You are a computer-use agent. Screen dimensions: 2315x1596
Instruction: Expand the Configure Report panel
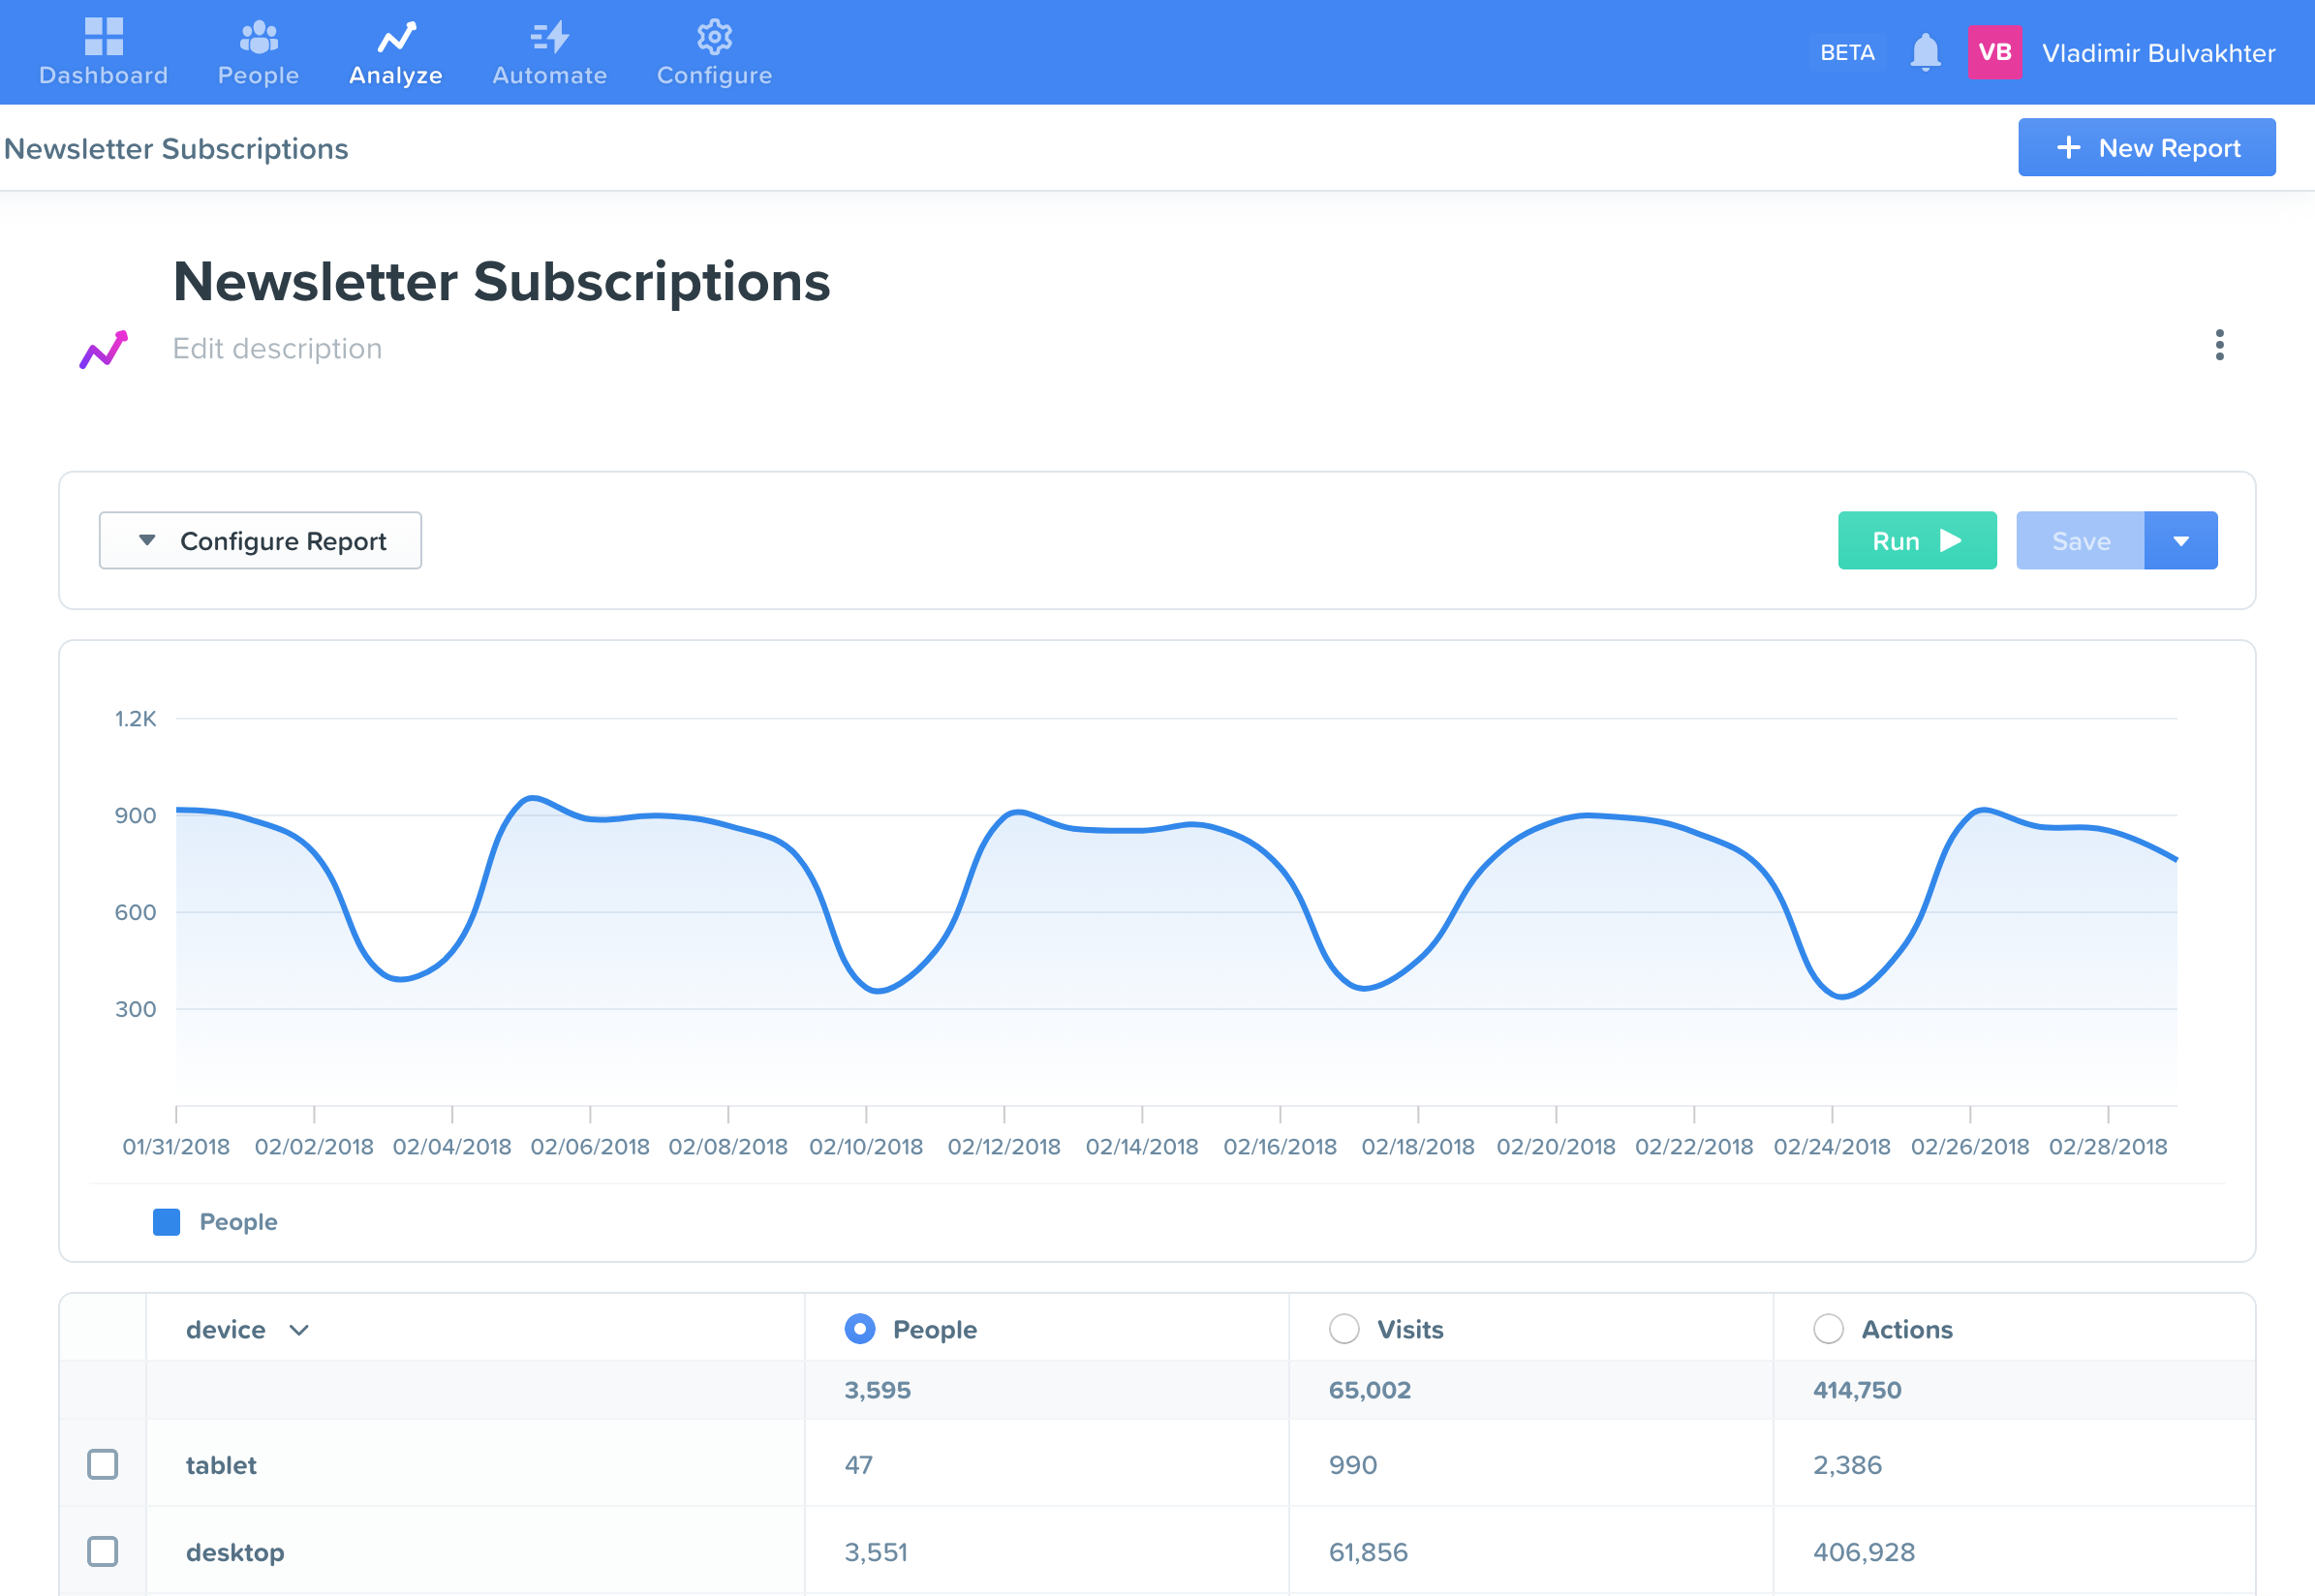coord(259,540)
